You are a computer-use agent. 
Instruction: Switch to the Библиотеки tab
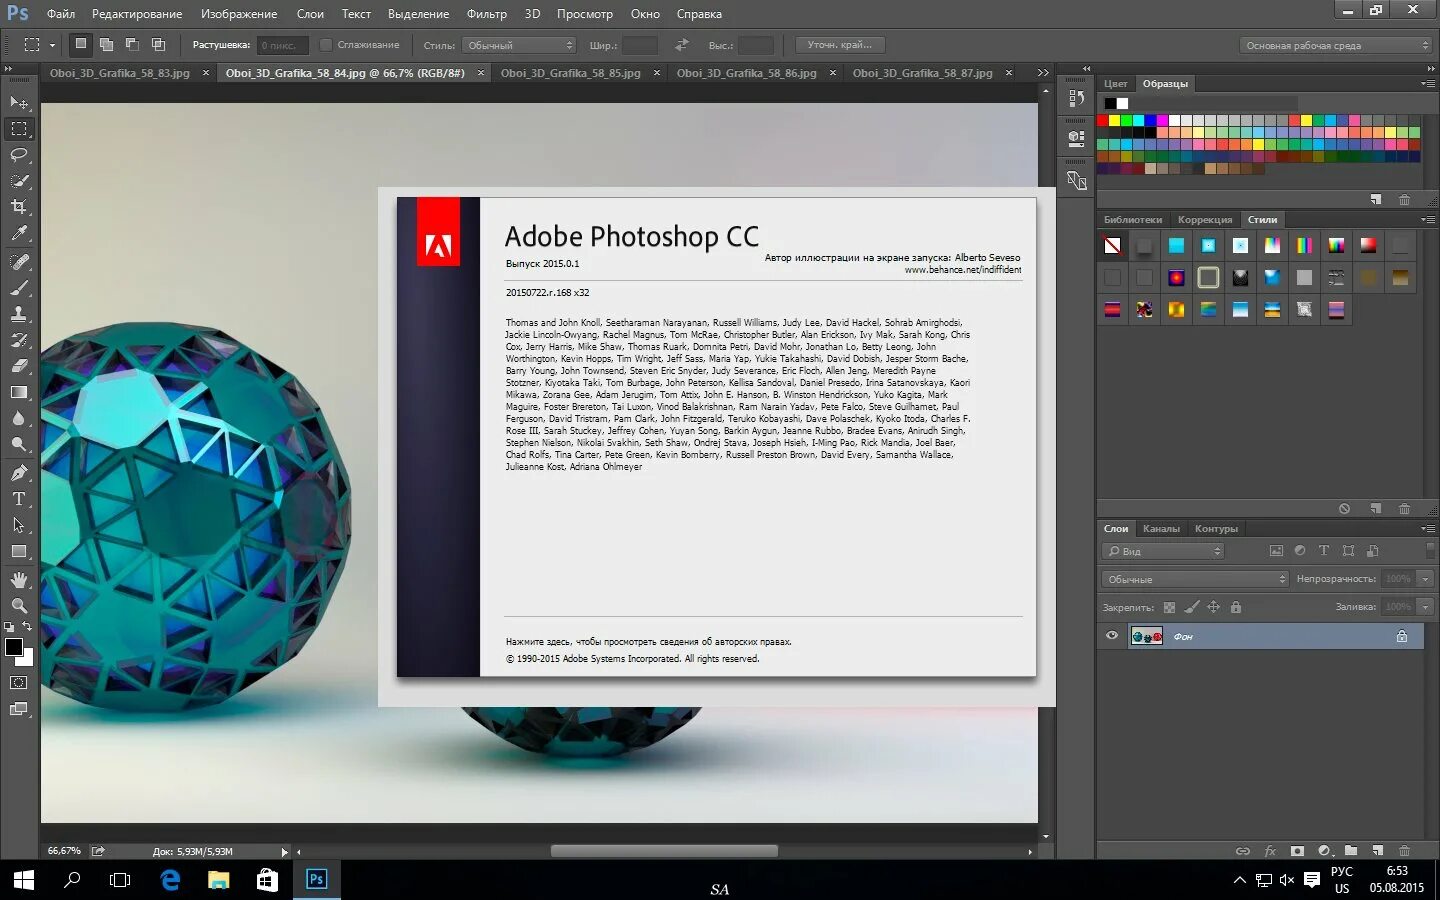1133,220
